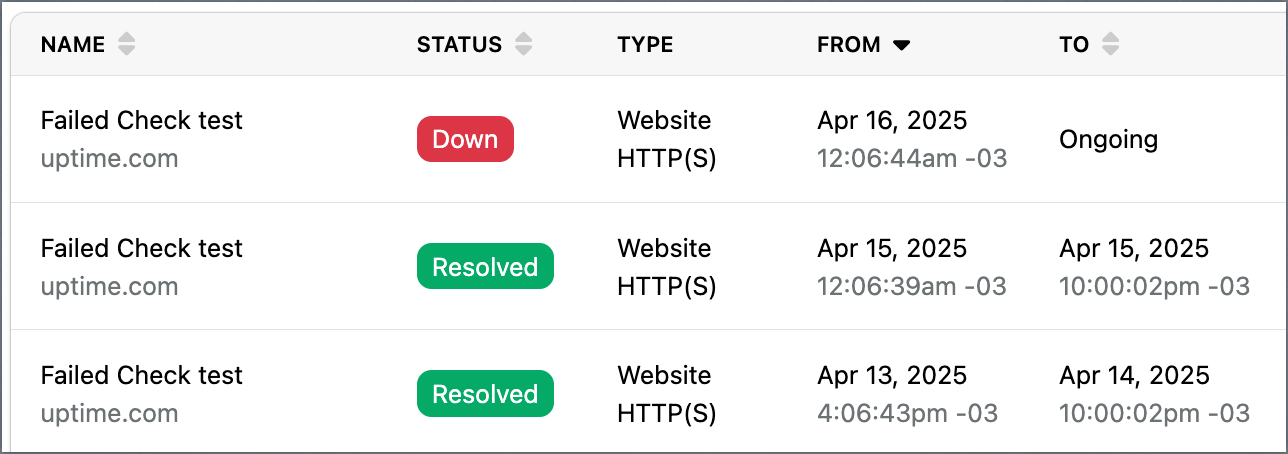The height and width of the screenshot is (454, 1288).
Task: Click the Ongoing end time cell
Action: (x=1108, y=139)
